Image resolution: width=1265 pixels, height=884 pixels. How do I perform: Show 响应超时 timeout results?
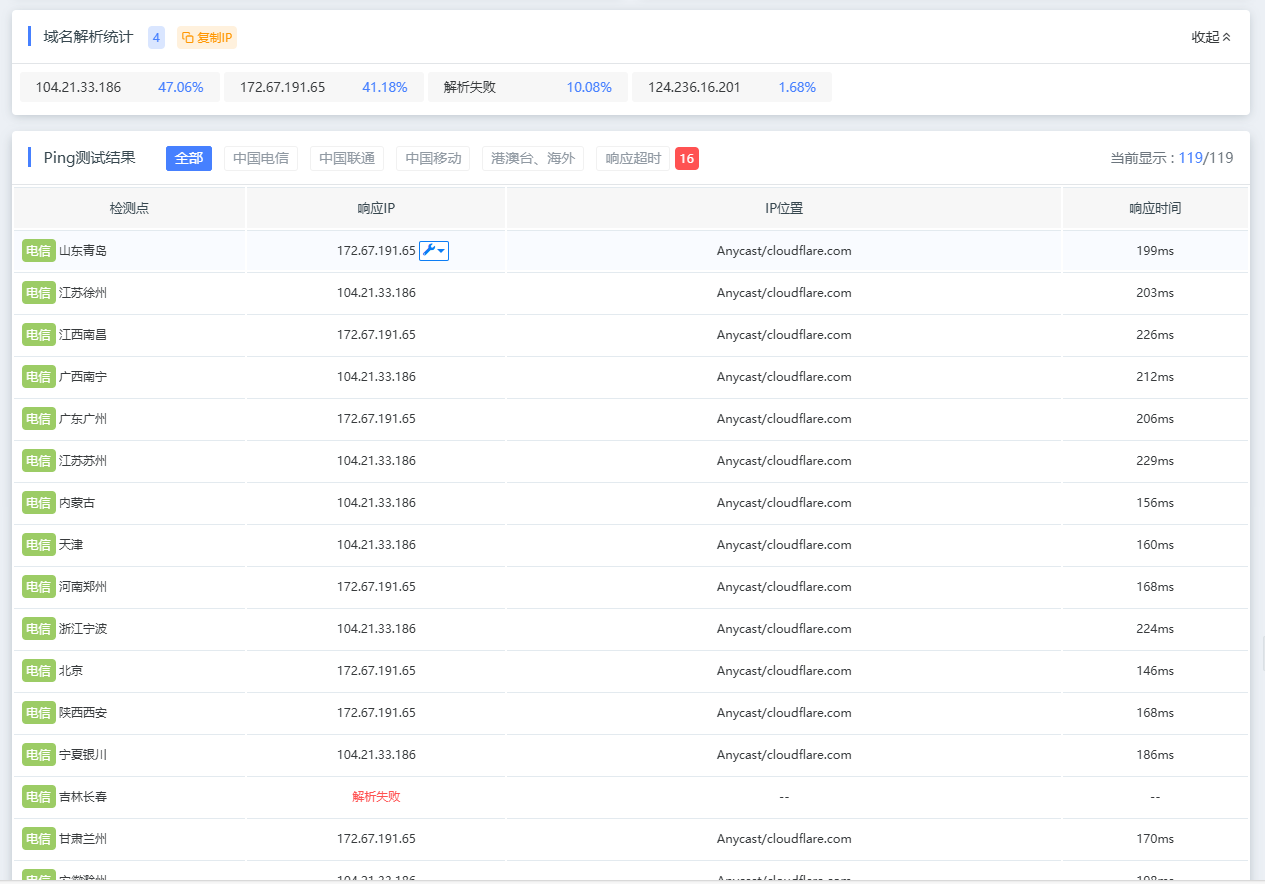633,158
